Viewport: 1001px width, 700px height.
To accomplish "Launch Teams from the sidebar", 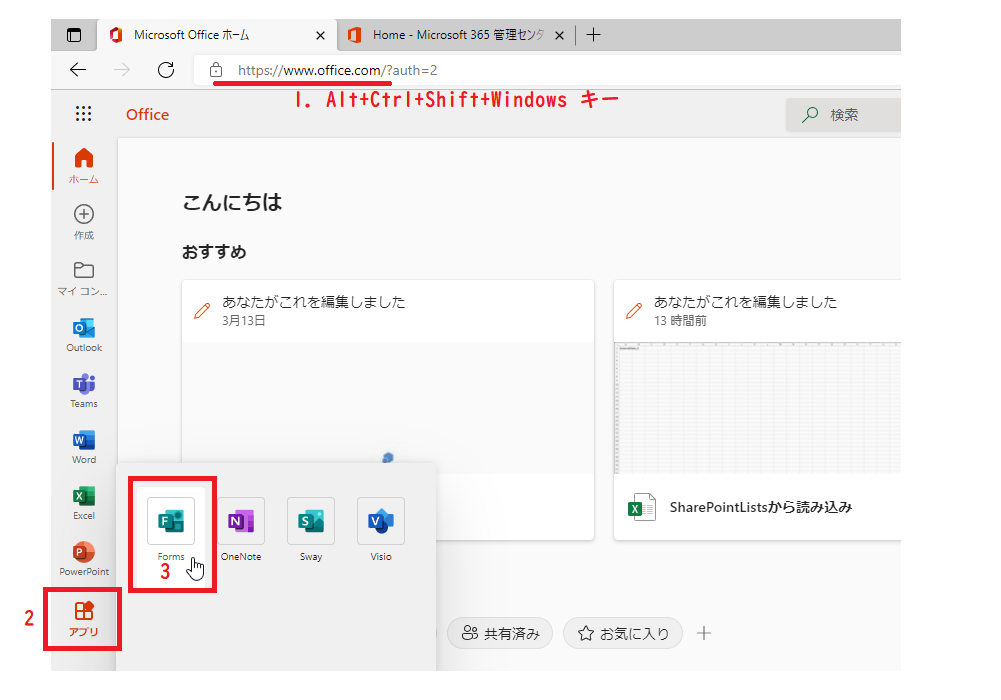I will click(x=84, y=391).
